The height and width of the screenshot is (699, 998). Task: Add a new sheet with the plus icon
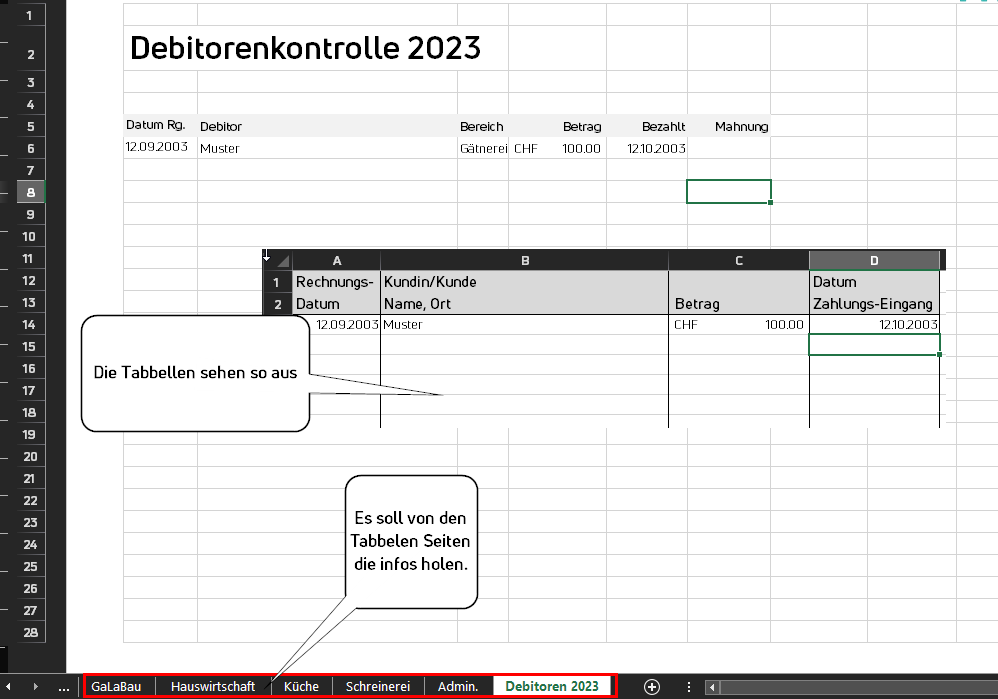(652, 687)
